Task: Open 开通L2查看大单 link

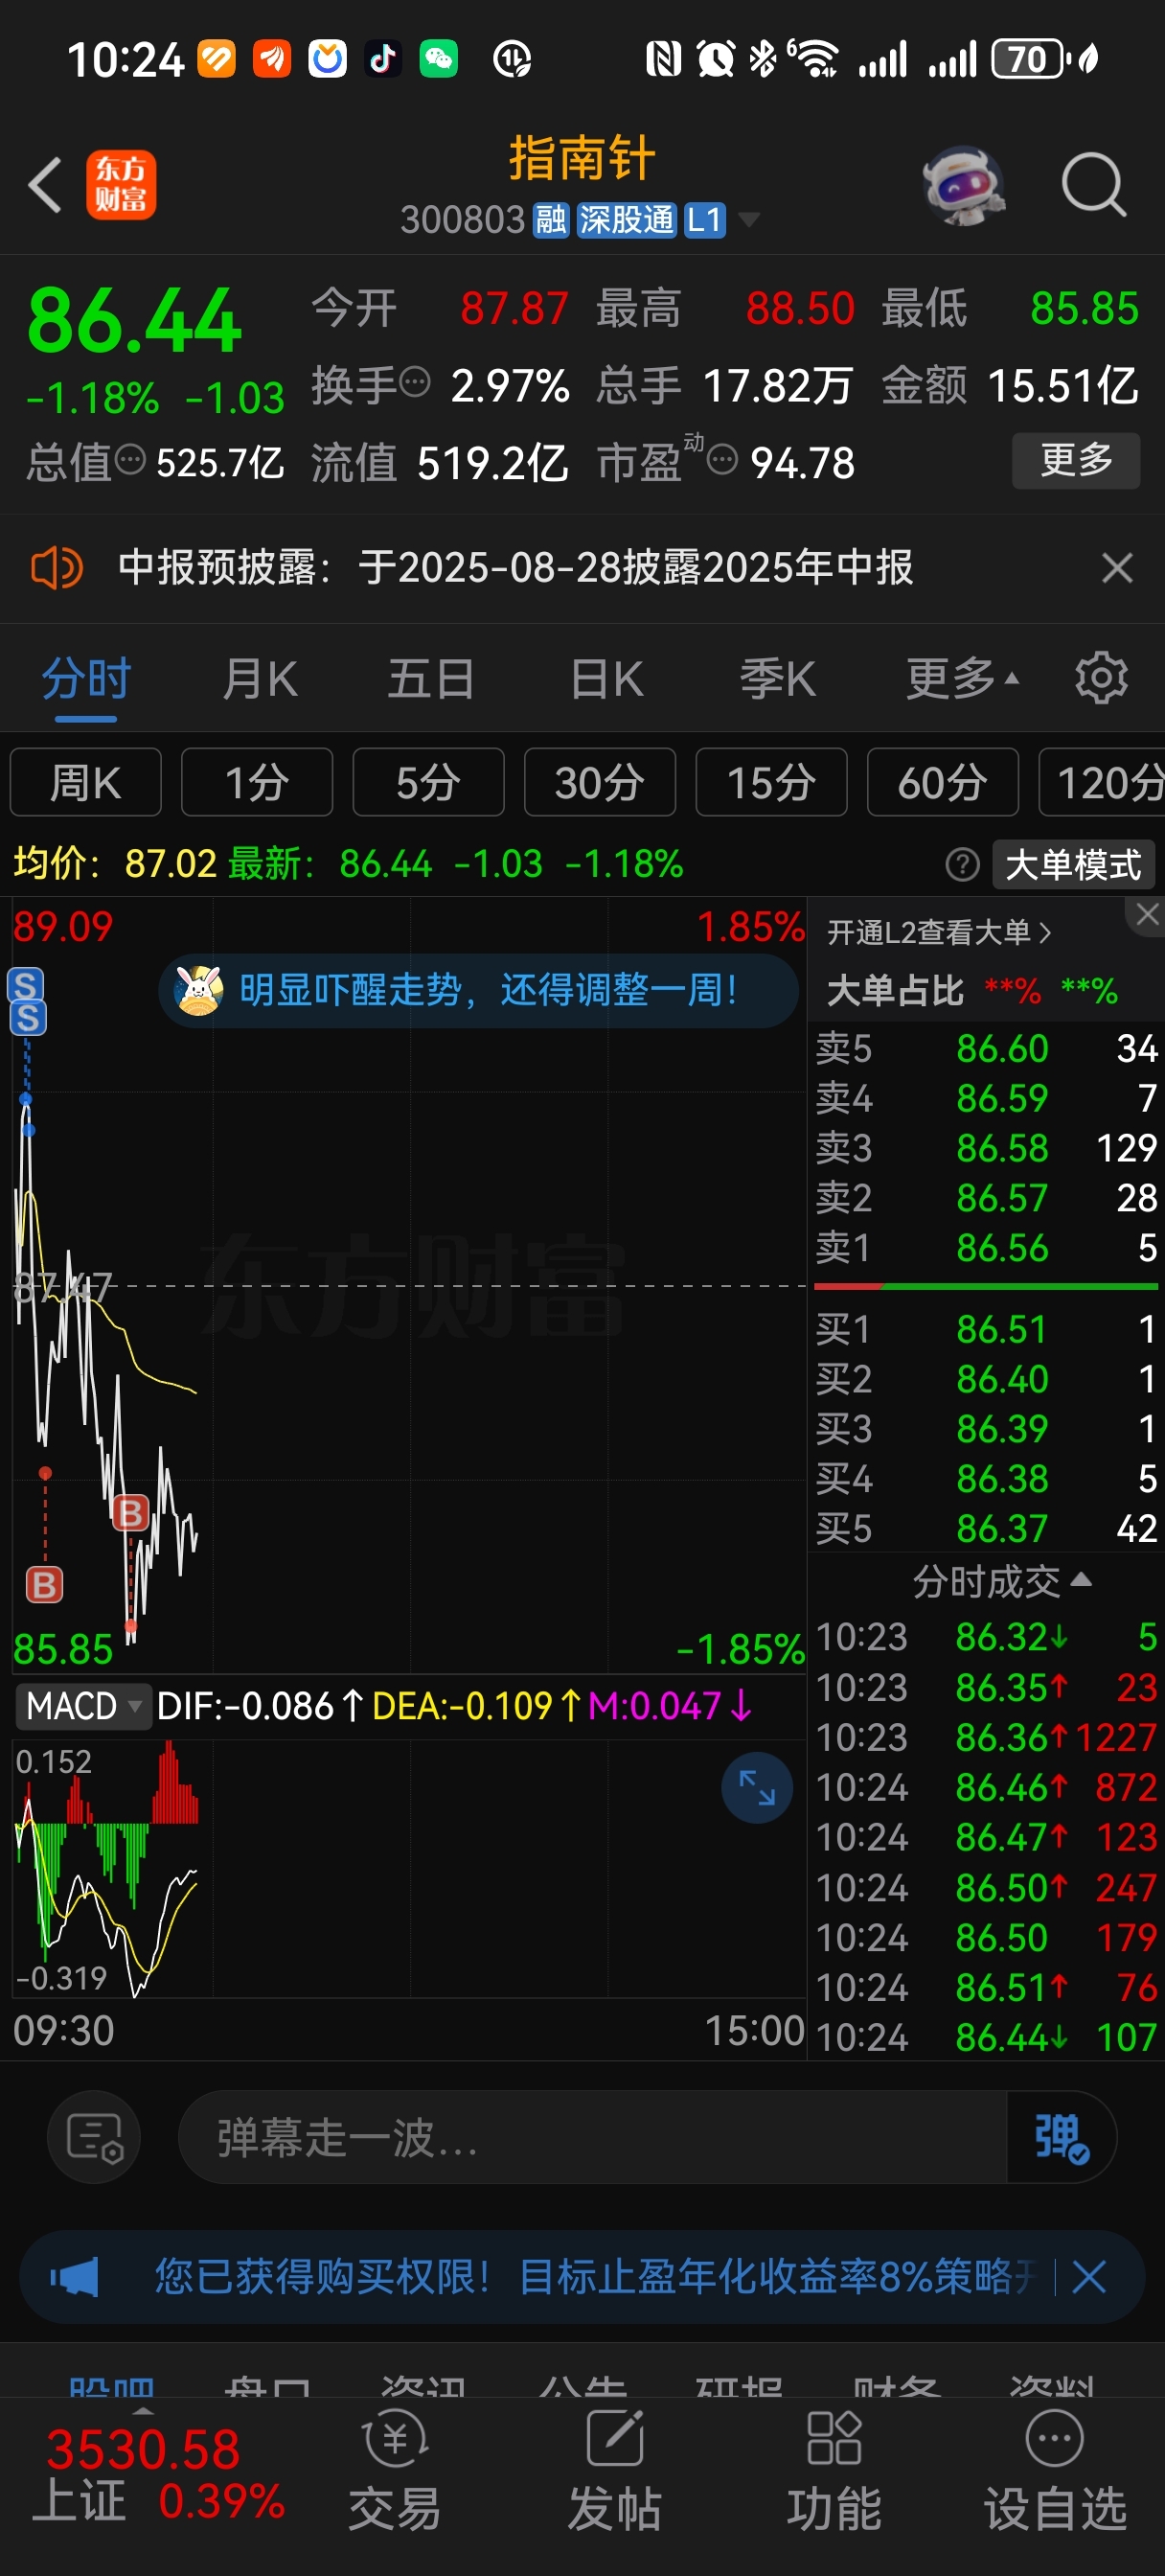Action: 938,932
